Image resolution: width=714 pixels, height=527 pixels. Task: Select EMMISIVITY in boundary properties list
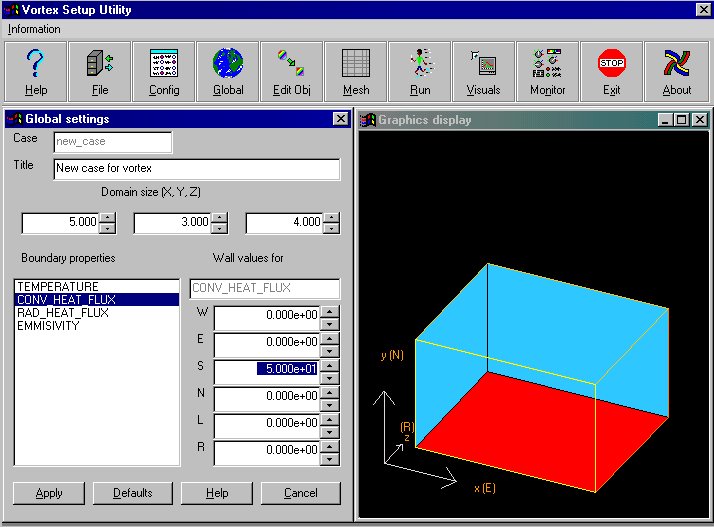point(97,326)
